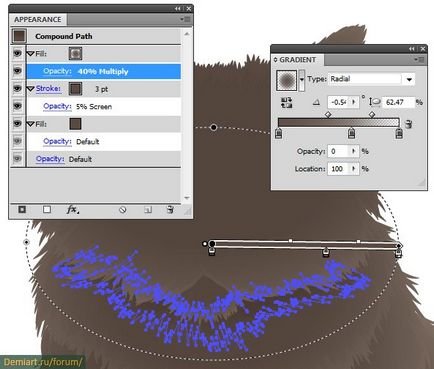
Task: Toggle eye icon for 5% Screen opacity row
Action: (17, 106)
